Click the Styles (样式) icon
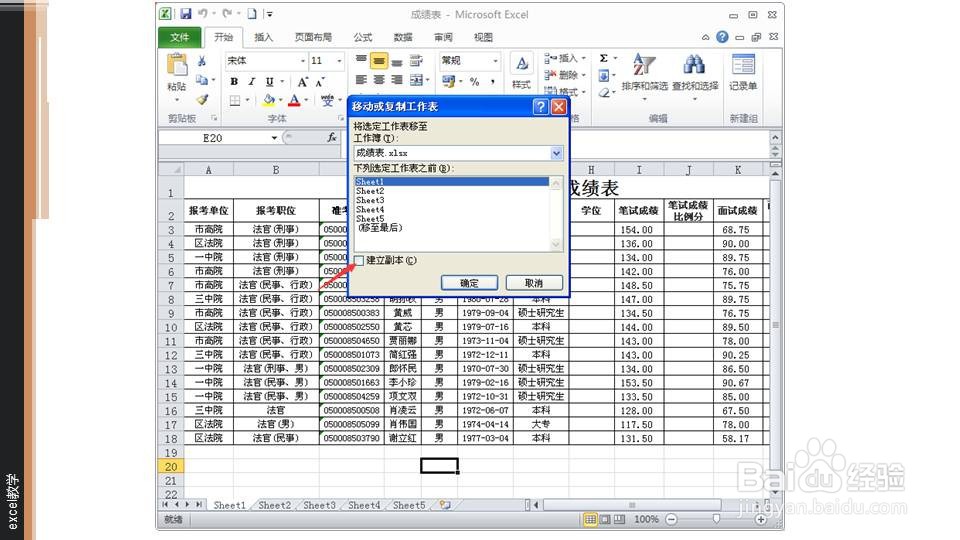 pos(521,72)
